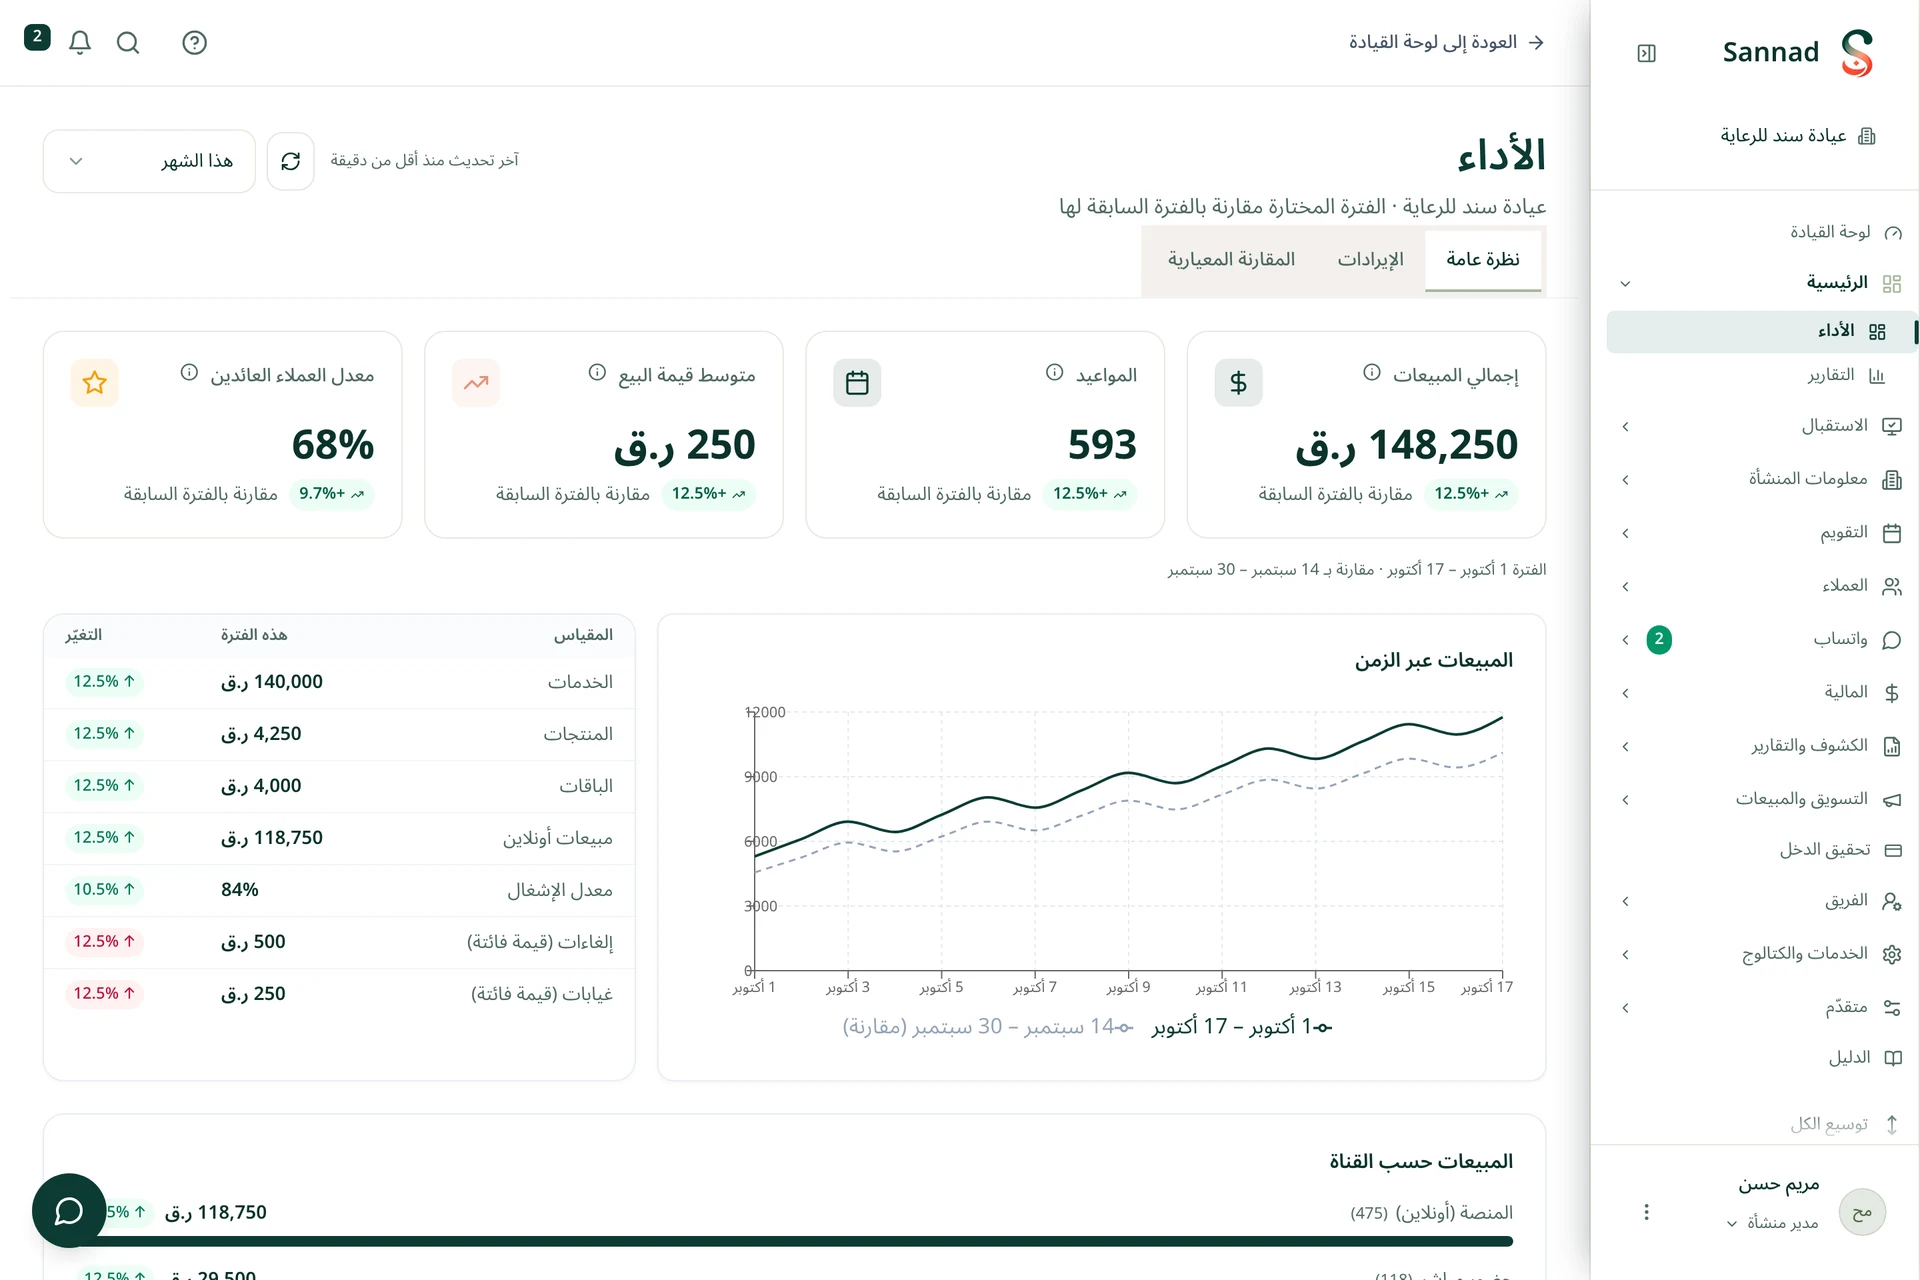Click the dollar icon on total sales card
This screenshot has height=1280, width=1920.
point(1238,382)
